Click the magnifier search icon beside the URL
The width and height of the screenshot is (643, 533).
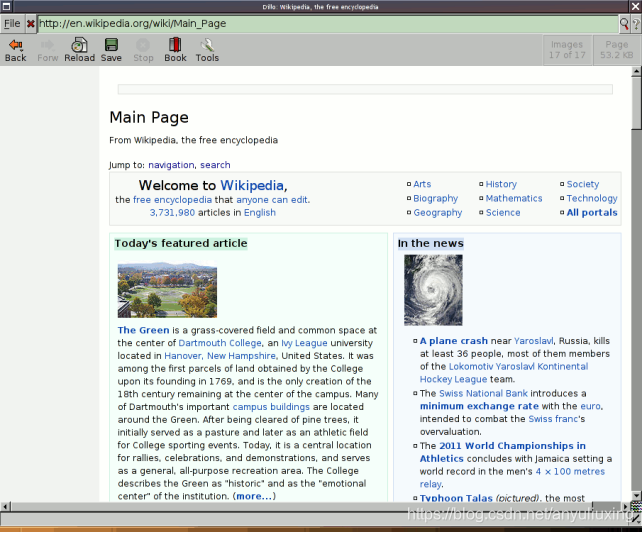[624, 24]
